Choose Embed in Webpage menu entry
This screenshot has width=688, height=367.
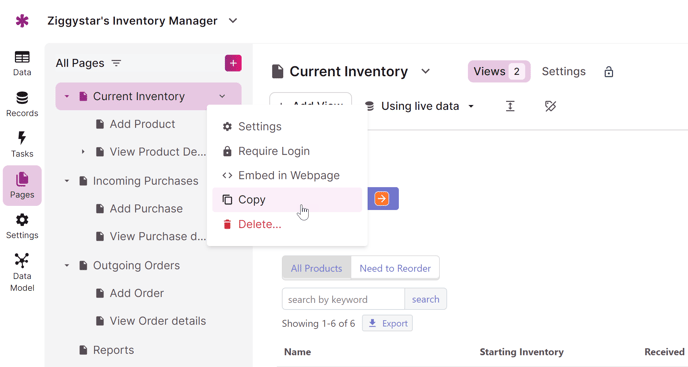click(287, 176)
